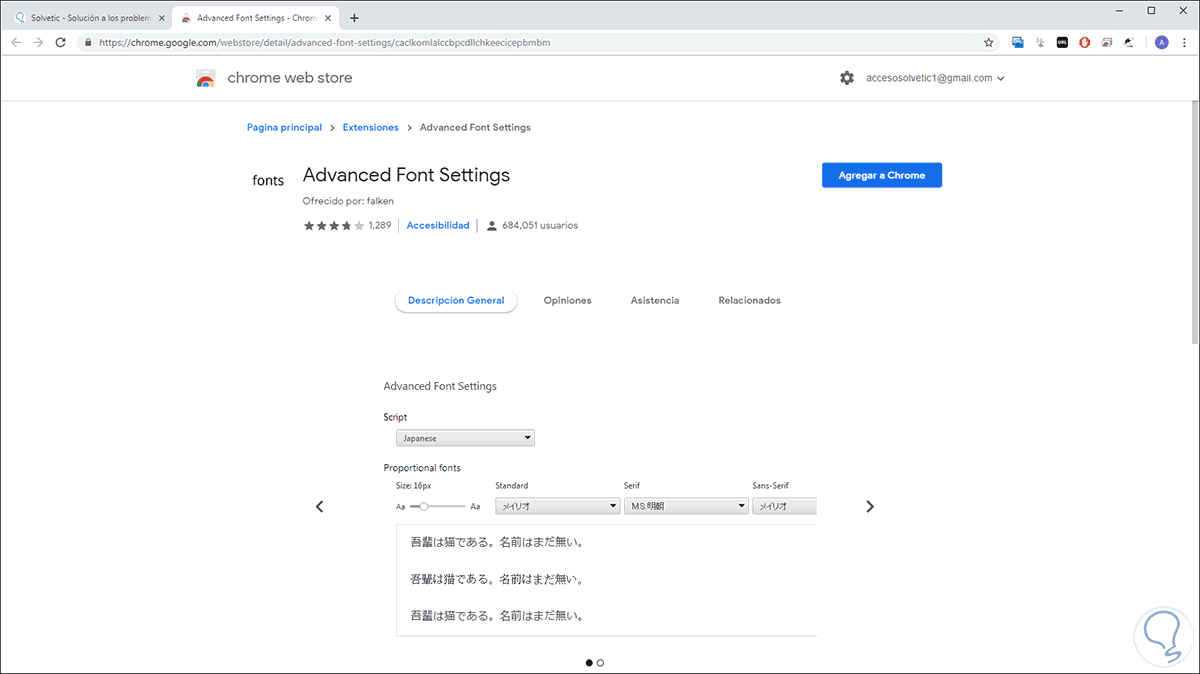Open the Chrome three-dot menu

point(1184,43)
